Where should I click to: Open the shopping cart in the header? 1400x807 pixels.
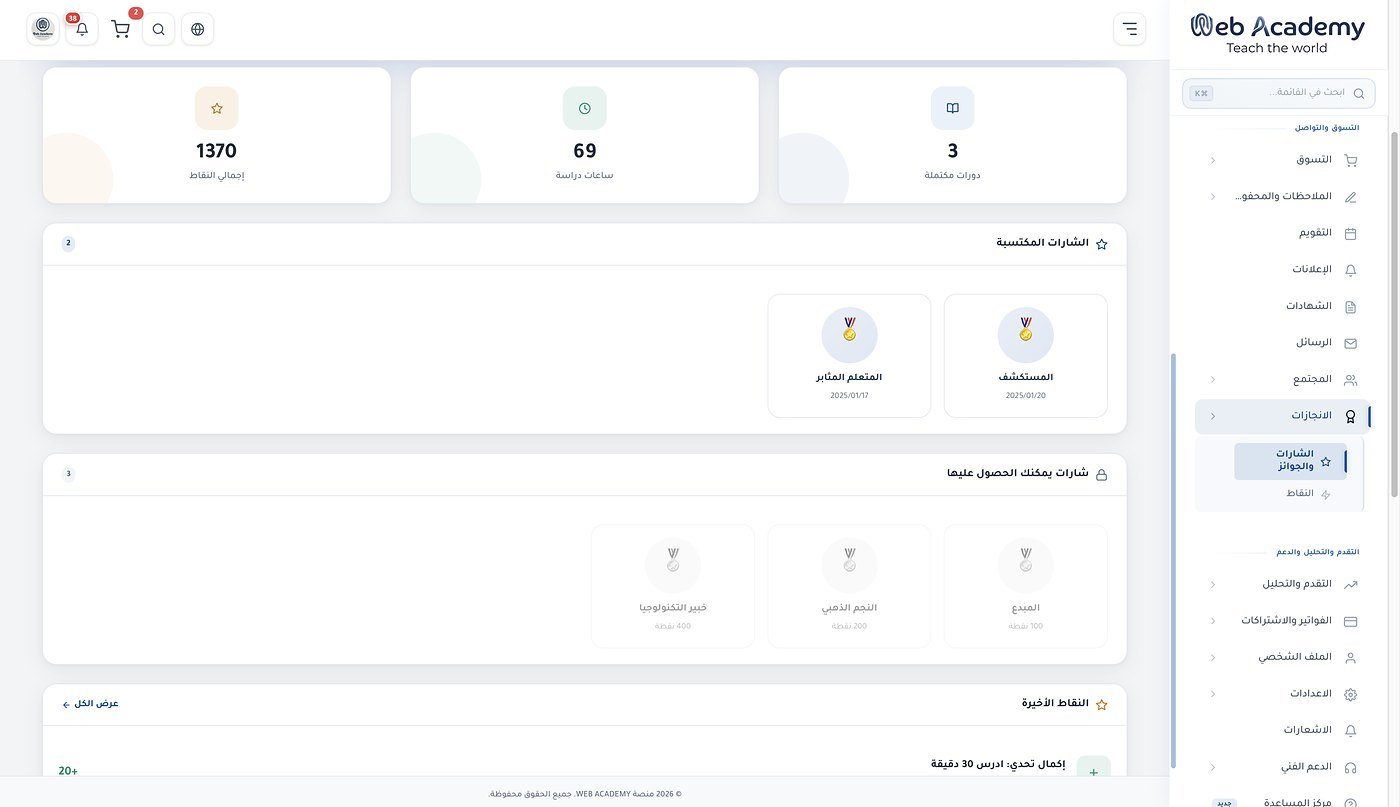coord(121,29)
